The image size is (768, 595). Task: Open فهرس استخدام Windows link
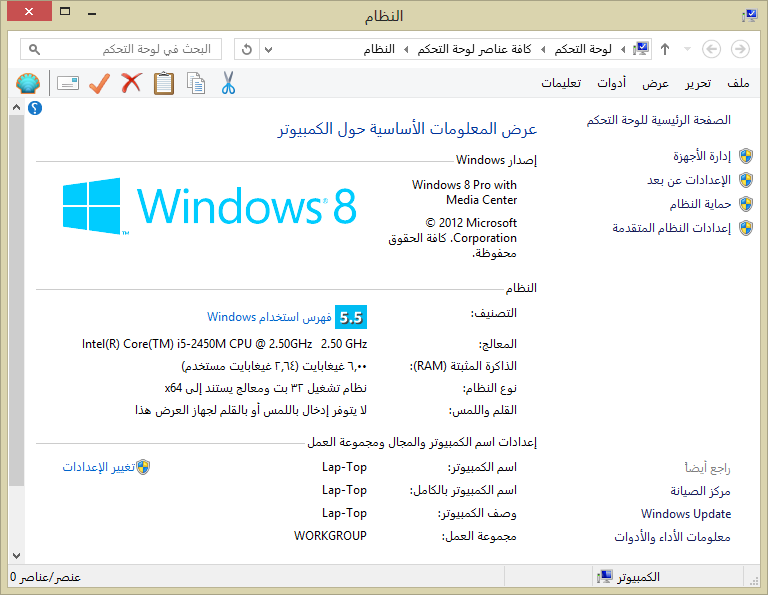(x=269, y=317)
